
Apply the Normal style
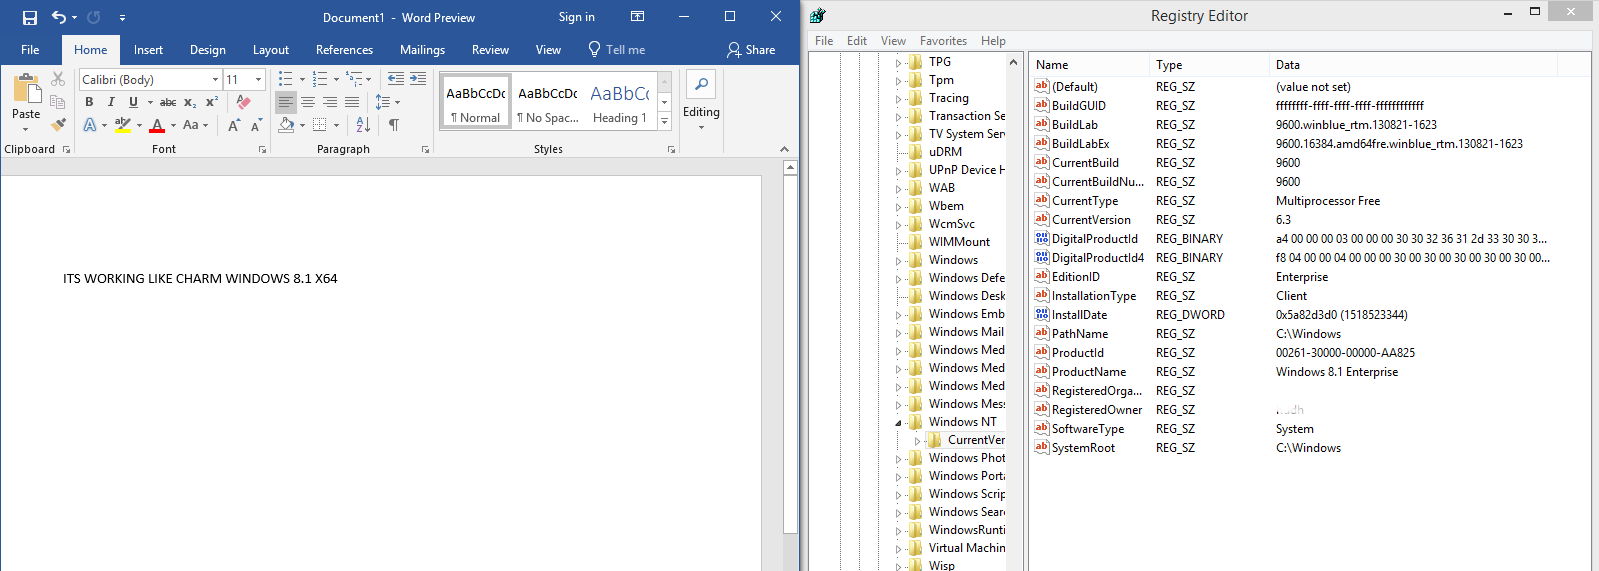pos(476,101)
